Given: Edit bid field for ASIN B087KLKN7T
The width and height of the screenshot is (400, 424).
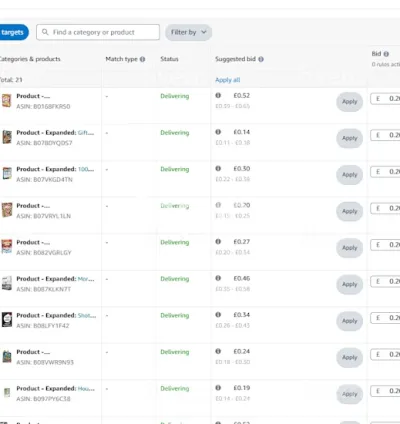Looking at the screenshot, I should (x=385, y=281).
